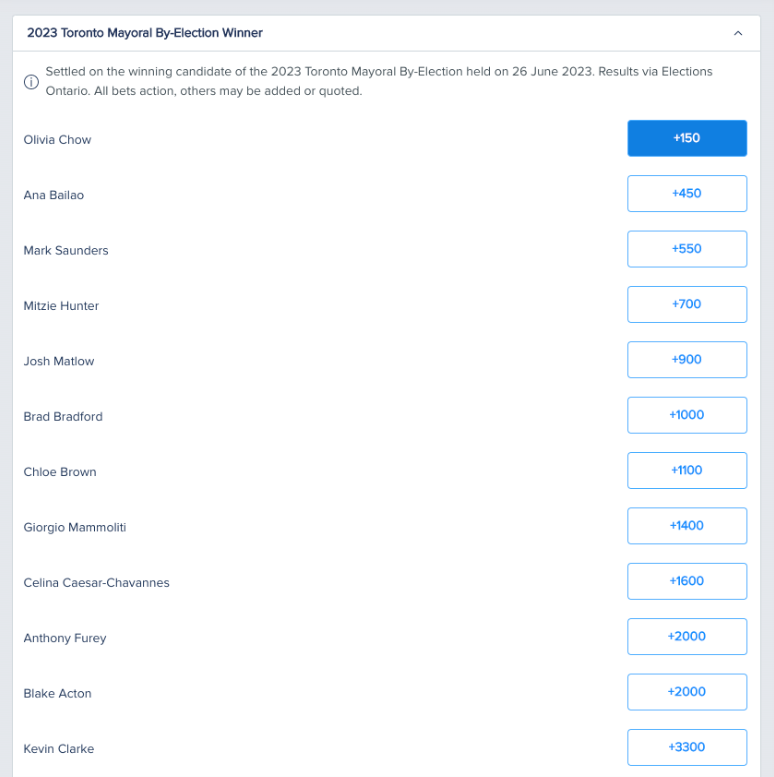Click the settlement description text

point(379,81)
